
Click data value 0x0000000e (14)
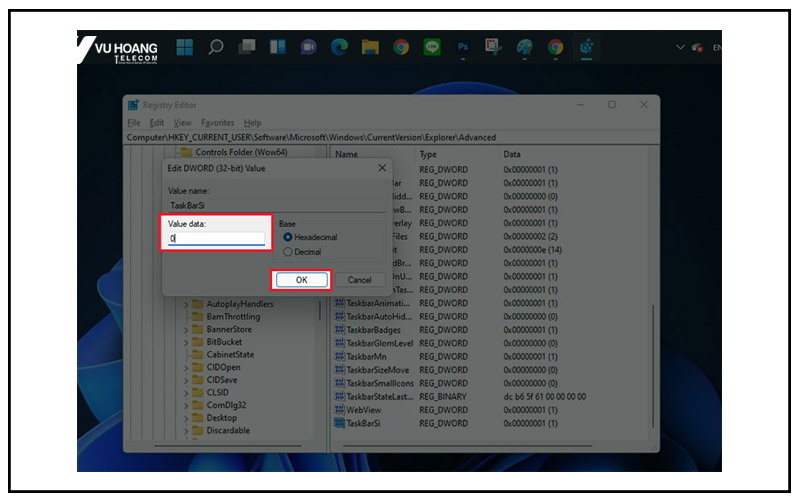click(532, 250)
